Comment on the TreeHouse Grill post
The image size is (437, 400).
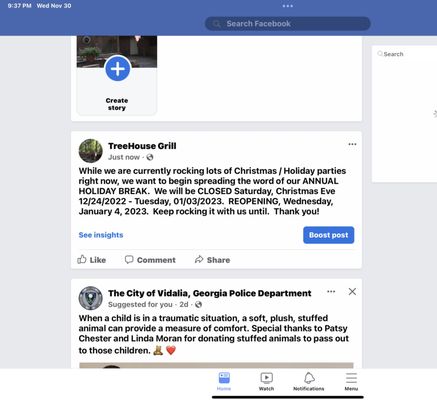(150, 260)
